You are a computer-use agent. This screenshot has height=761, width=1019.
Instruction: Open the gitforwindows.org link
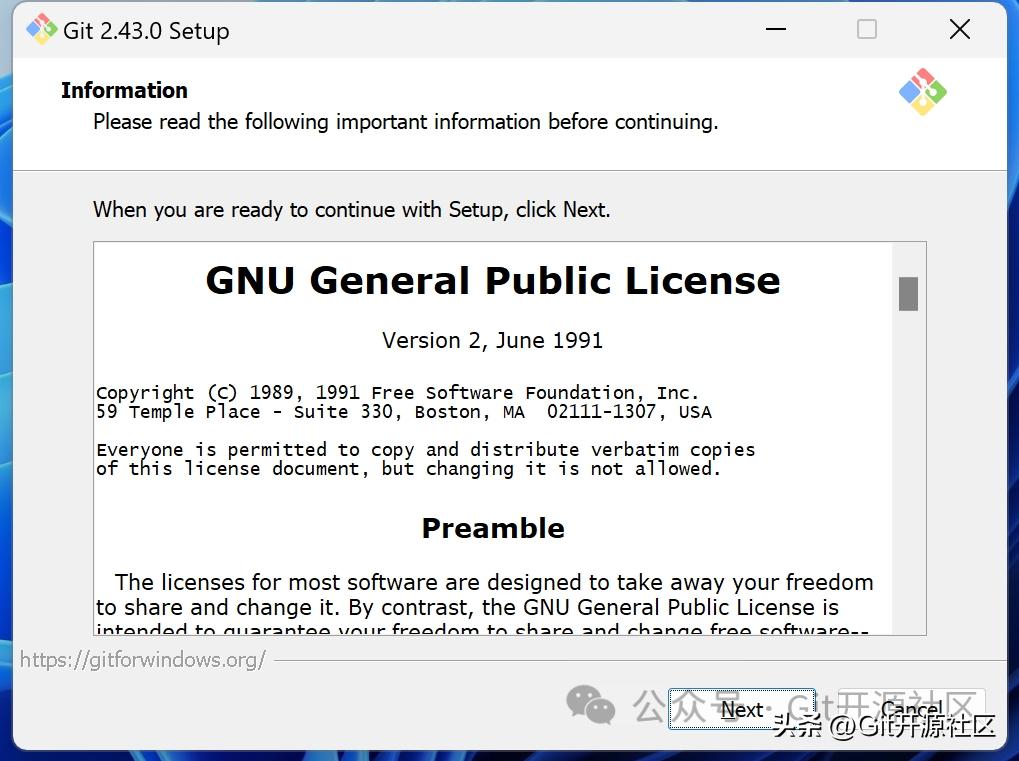(x=143, y=660)
